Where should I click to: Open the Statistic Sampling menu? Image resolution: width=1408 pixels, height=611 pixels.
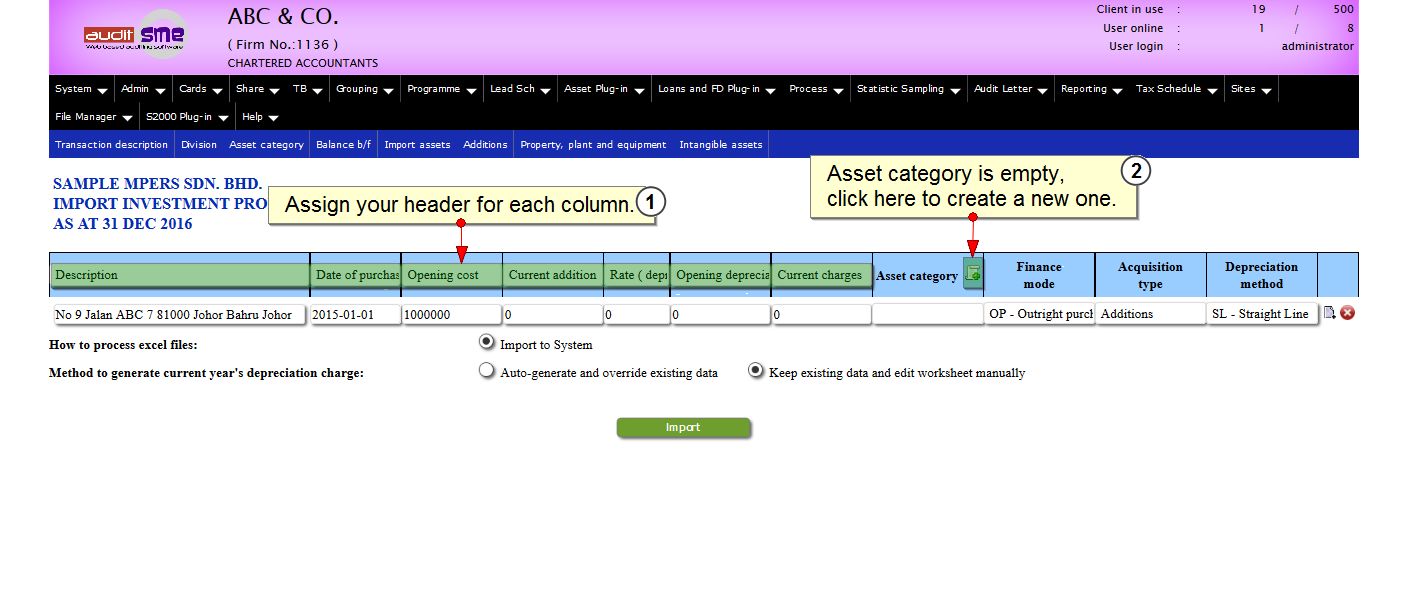point(908,89)
